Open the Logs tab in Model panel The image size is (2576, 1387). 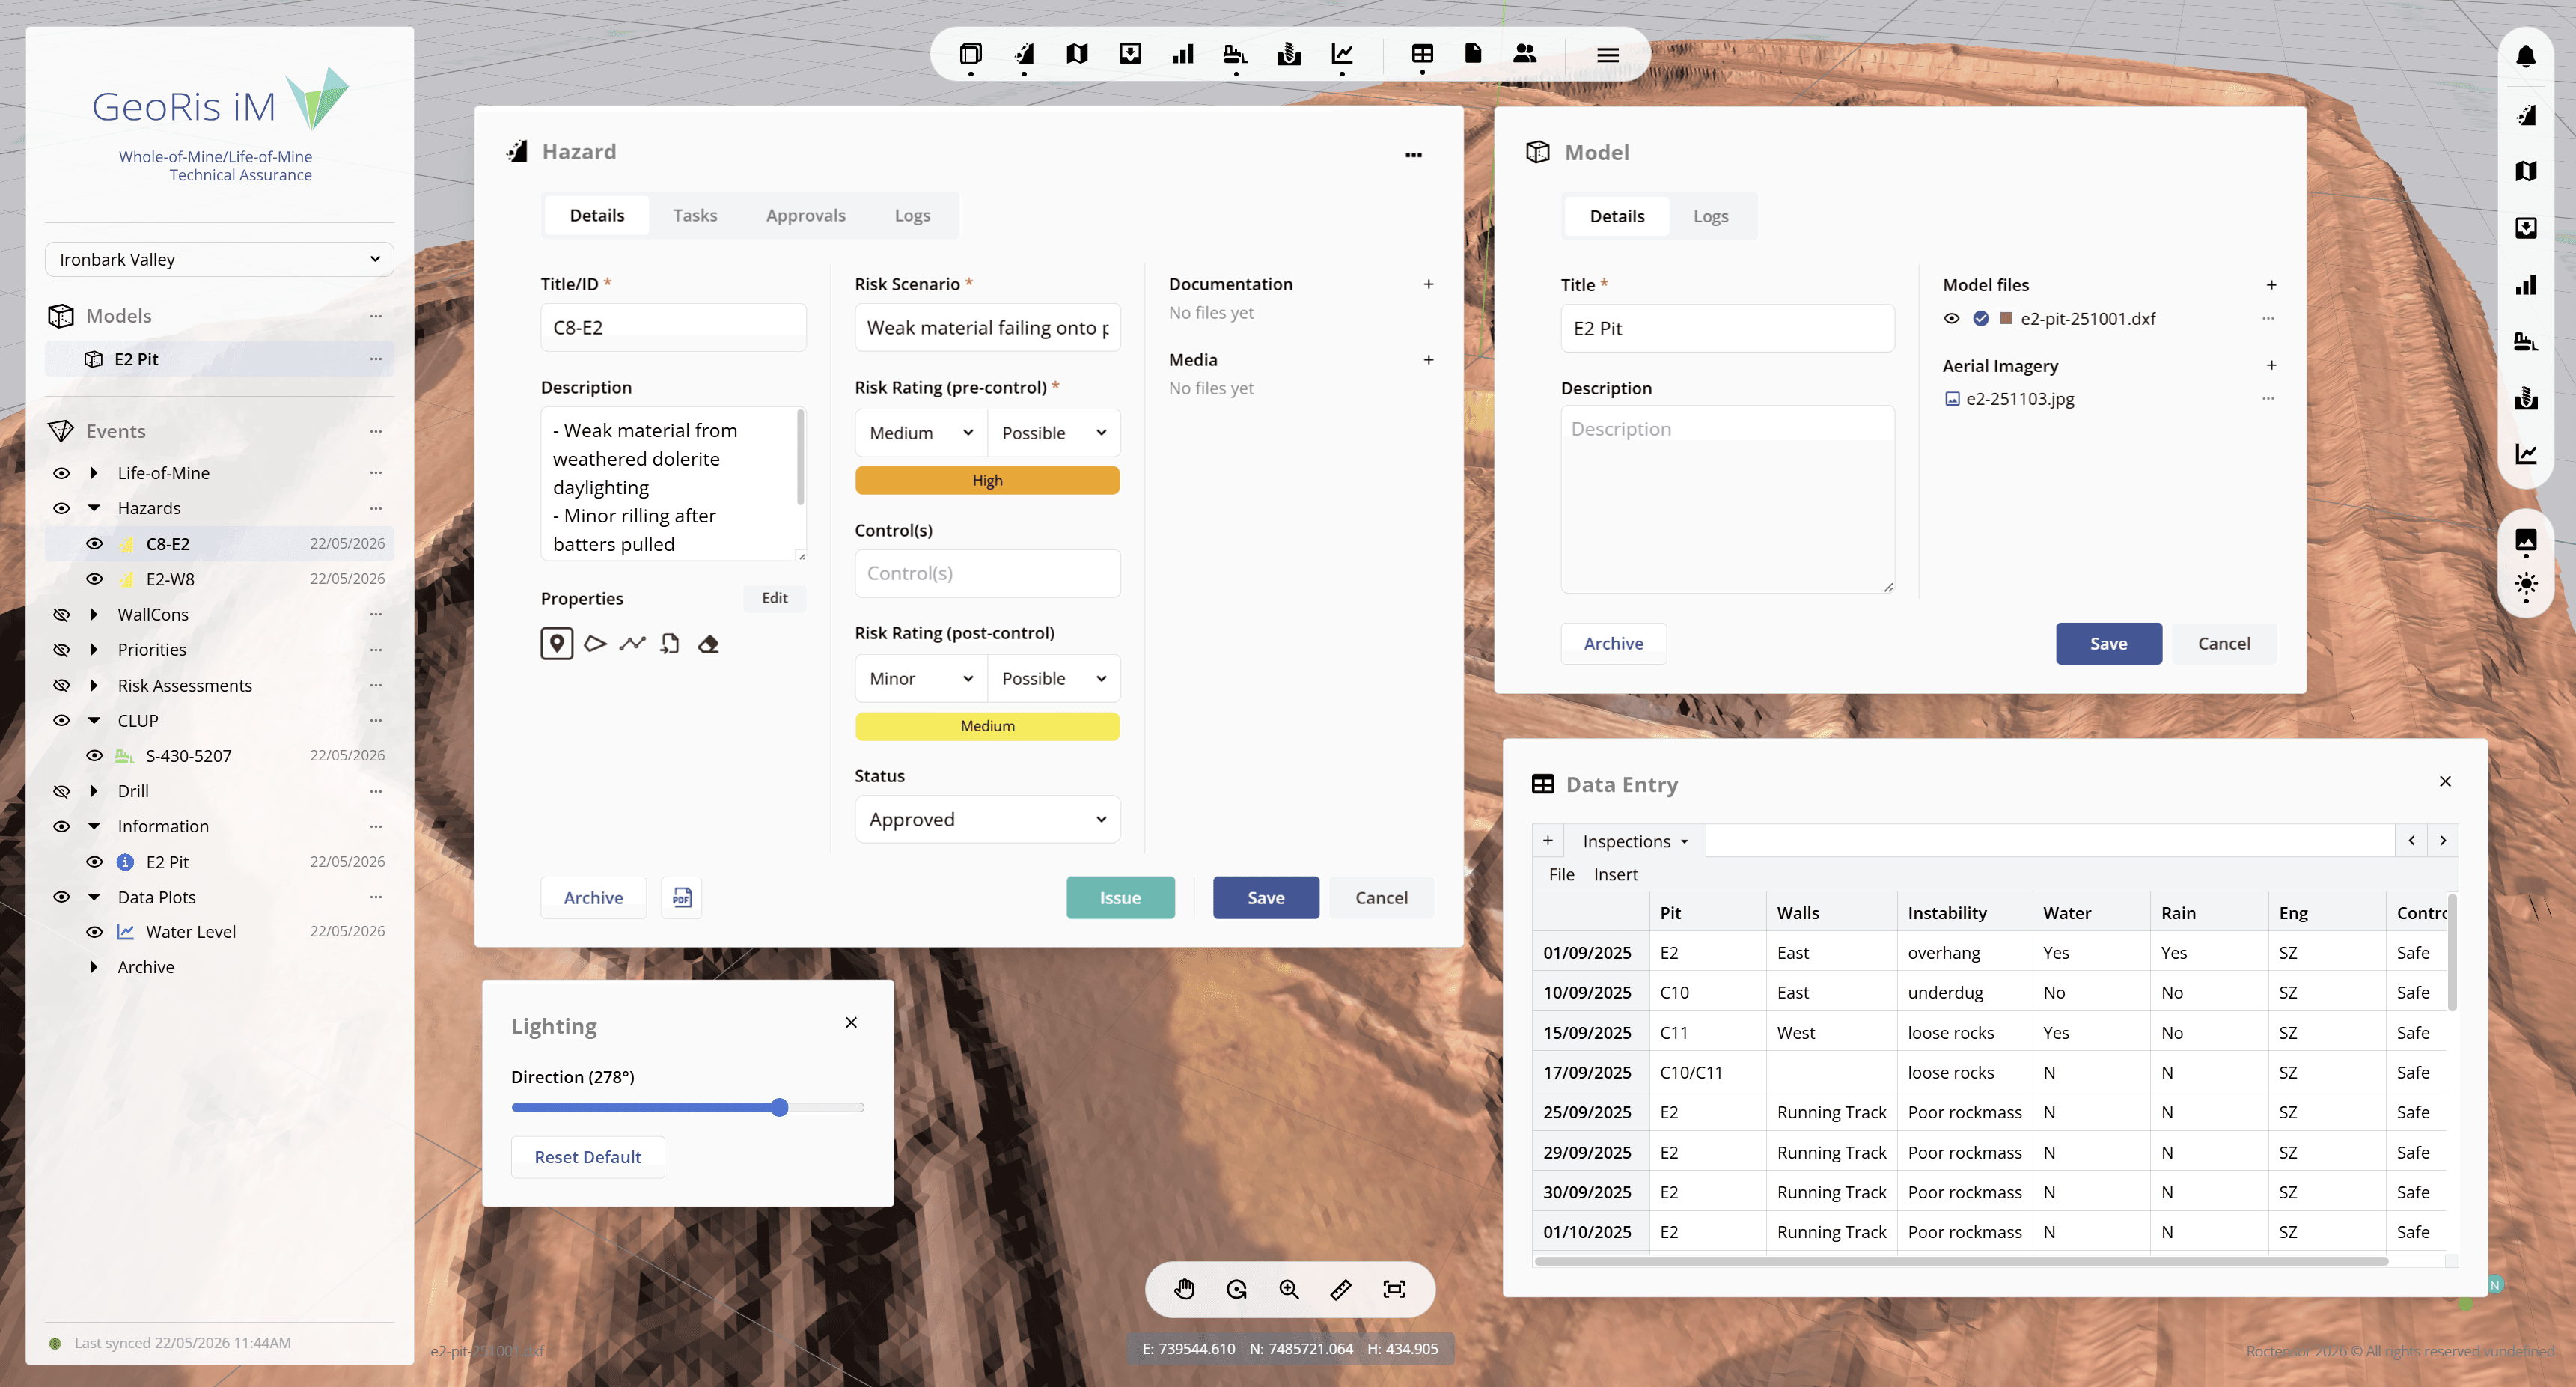1710,216
